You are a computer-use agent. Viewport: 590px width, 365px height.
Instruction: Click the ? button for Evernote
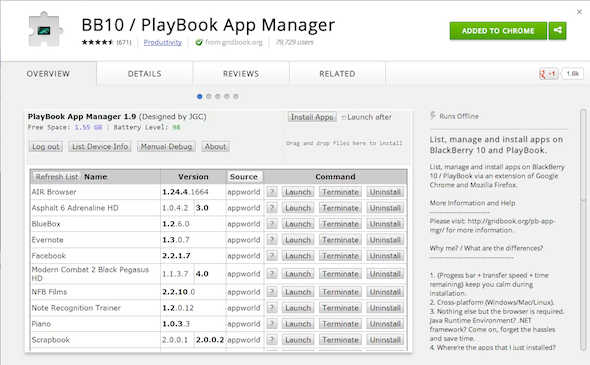click(x=272, y=240)
